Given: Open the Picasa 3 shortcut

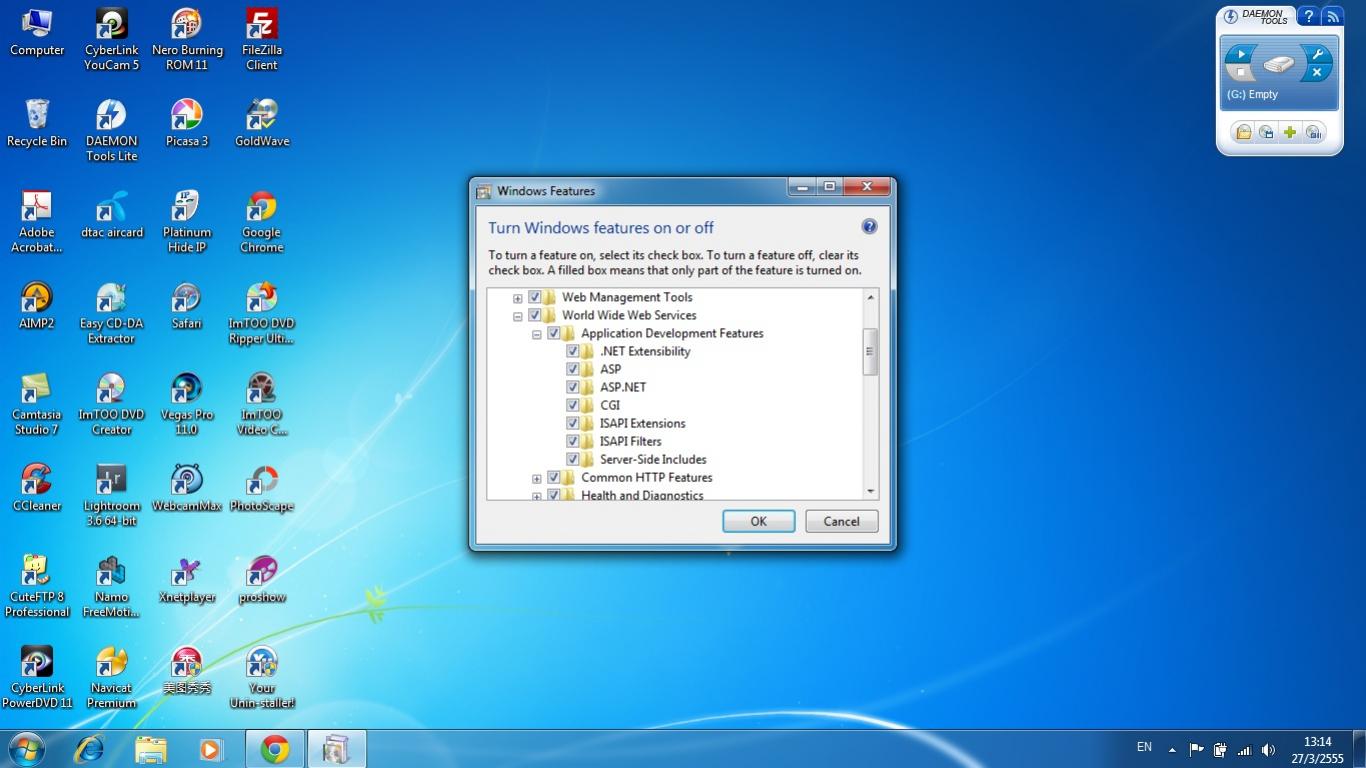Looking at the screenshot, I should pos(187,123).
